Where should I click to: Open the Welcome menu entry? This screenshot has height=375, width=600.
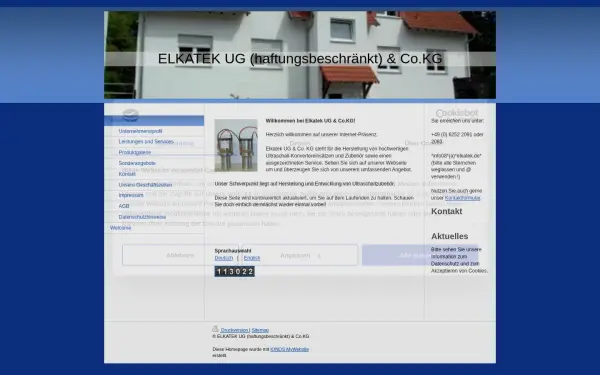tap(121, 228)
